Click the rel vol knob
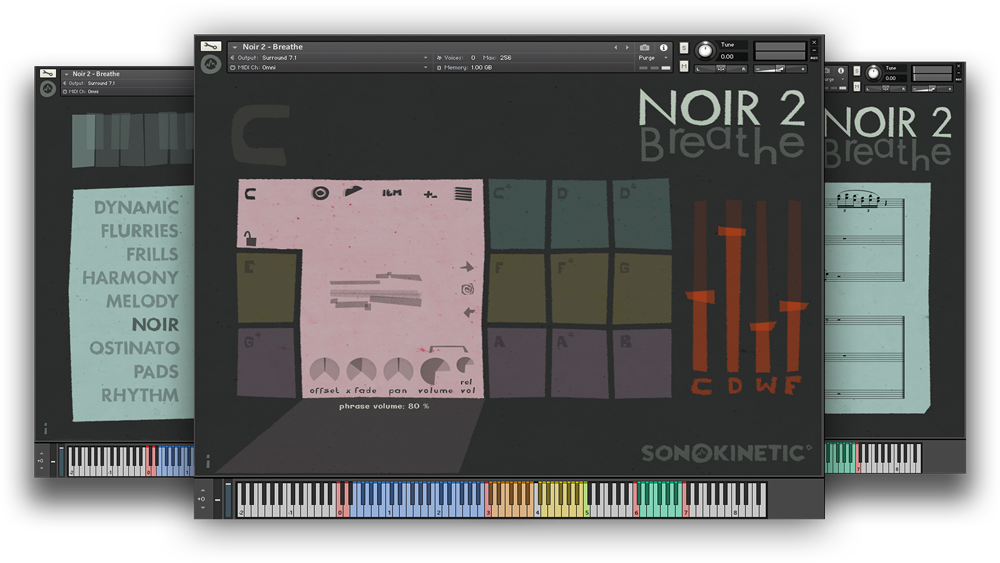Screen dimensions: 1000x563 click(466, 365)
